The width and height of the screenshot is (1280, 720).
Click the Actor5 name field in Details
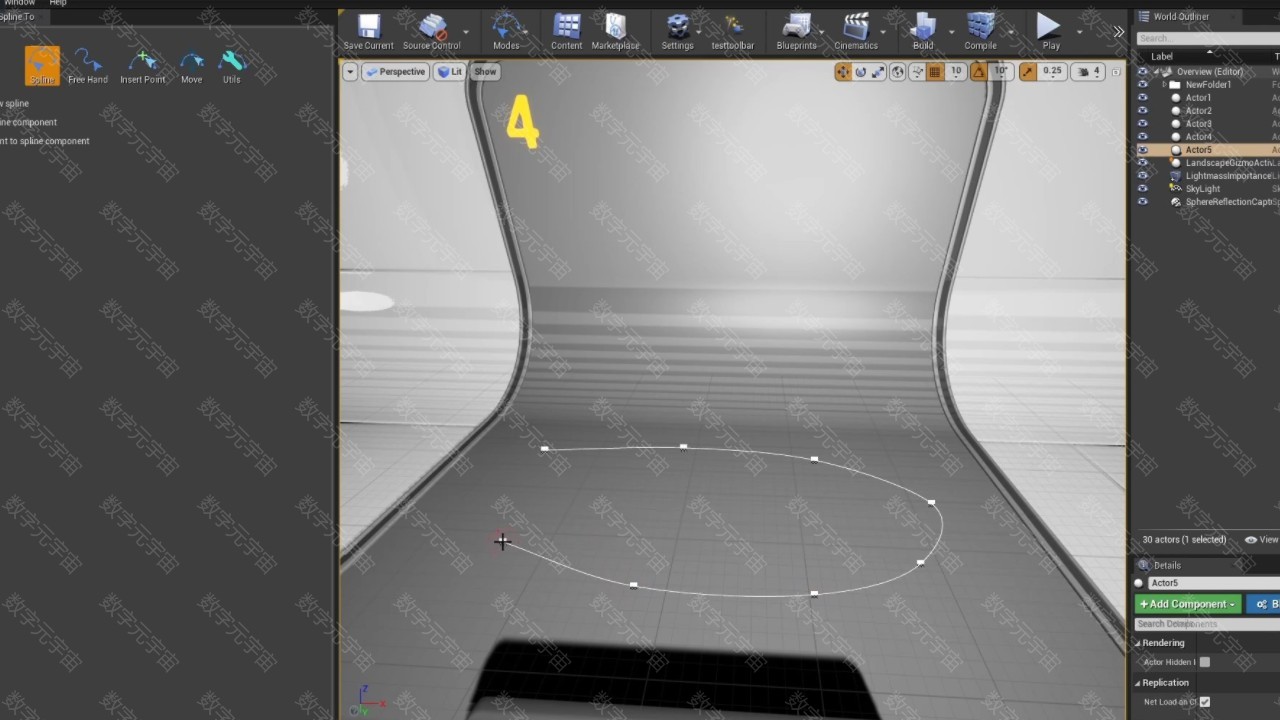pyautogui.click(x=1213, y=583)
